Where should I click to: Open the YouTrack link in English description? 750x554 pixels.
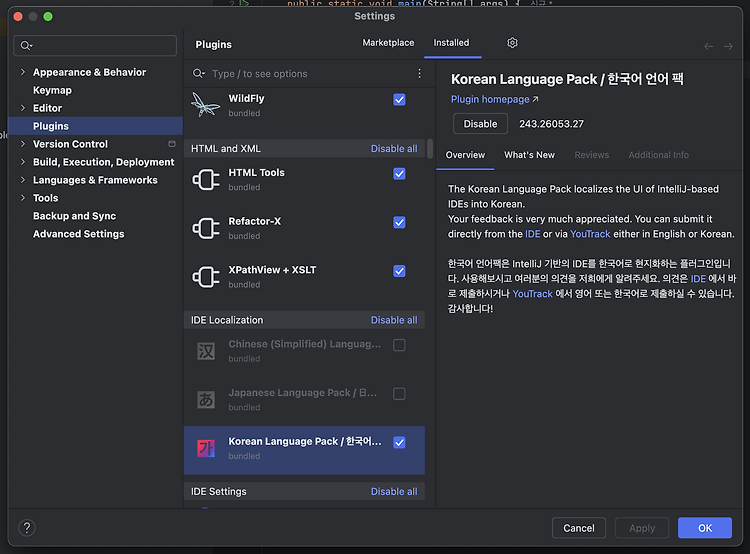(x=590, y=234)
